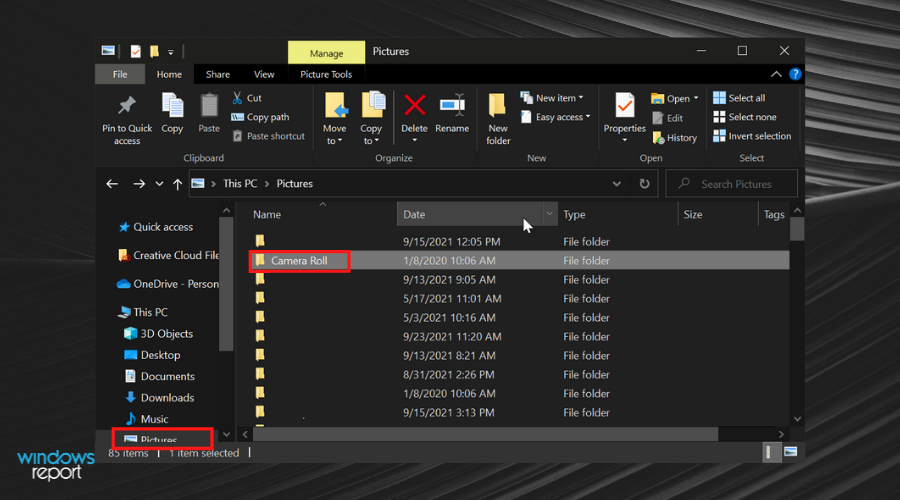Open address bar history dropdown
The height and width of the screenshot is (500, 900).
616,184
